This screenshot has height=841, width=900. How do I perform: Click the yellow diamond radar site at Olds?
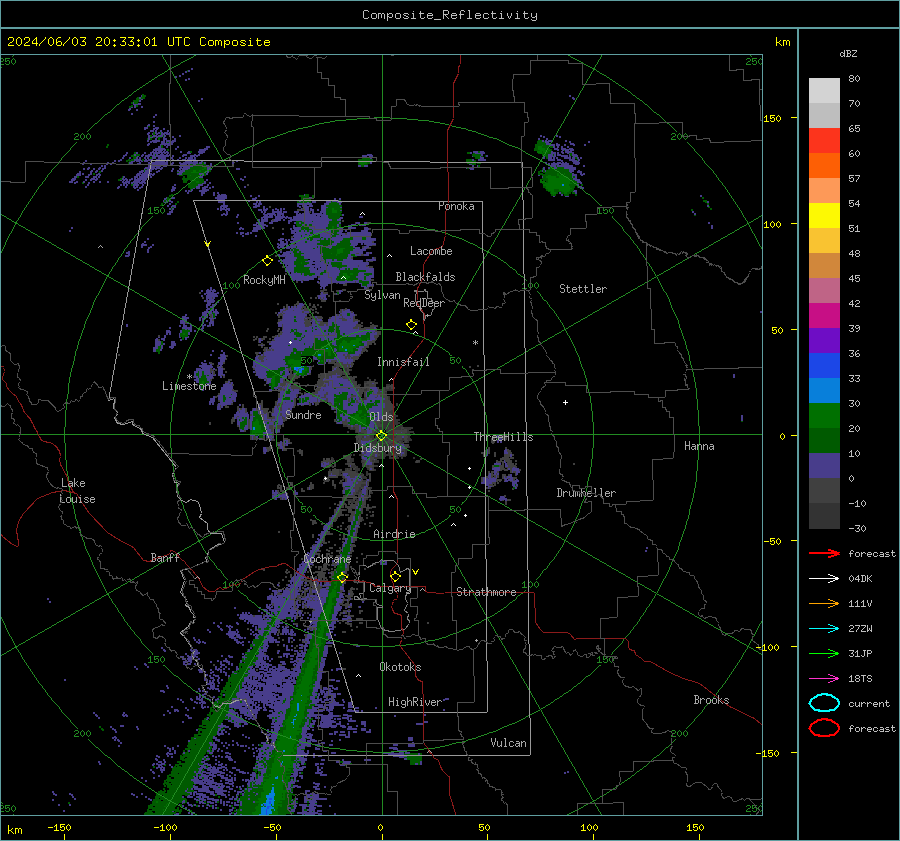pyautogui.click(x=381, y=436)
